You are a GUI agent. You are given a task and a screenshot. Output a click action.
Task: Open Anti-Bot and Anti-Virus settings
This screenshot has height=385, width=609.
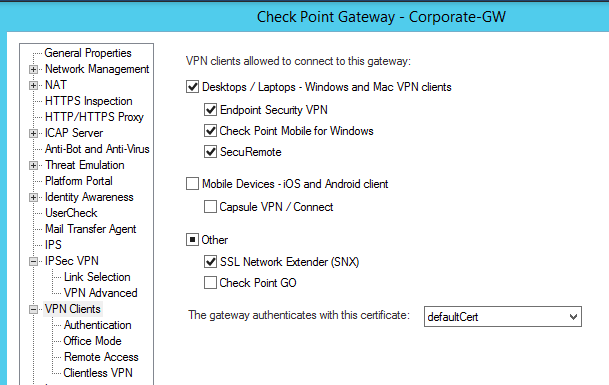[97, 149]
